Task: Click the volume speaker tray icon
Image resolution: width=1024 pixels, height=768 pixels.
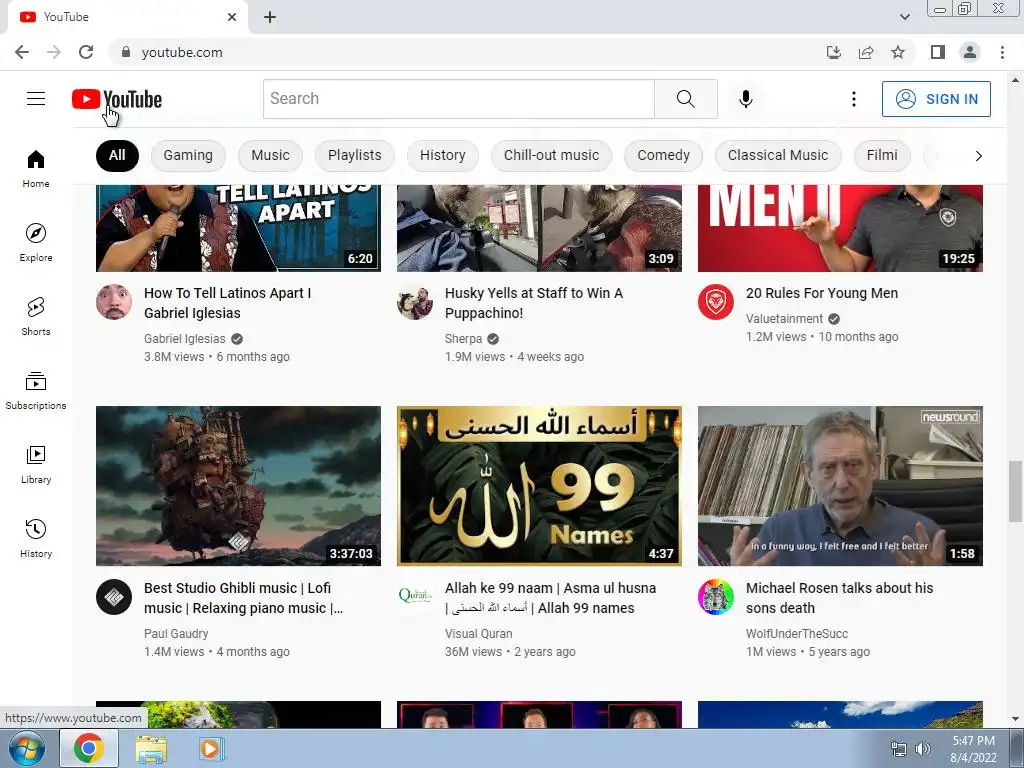Action: (x=923, y=749)
